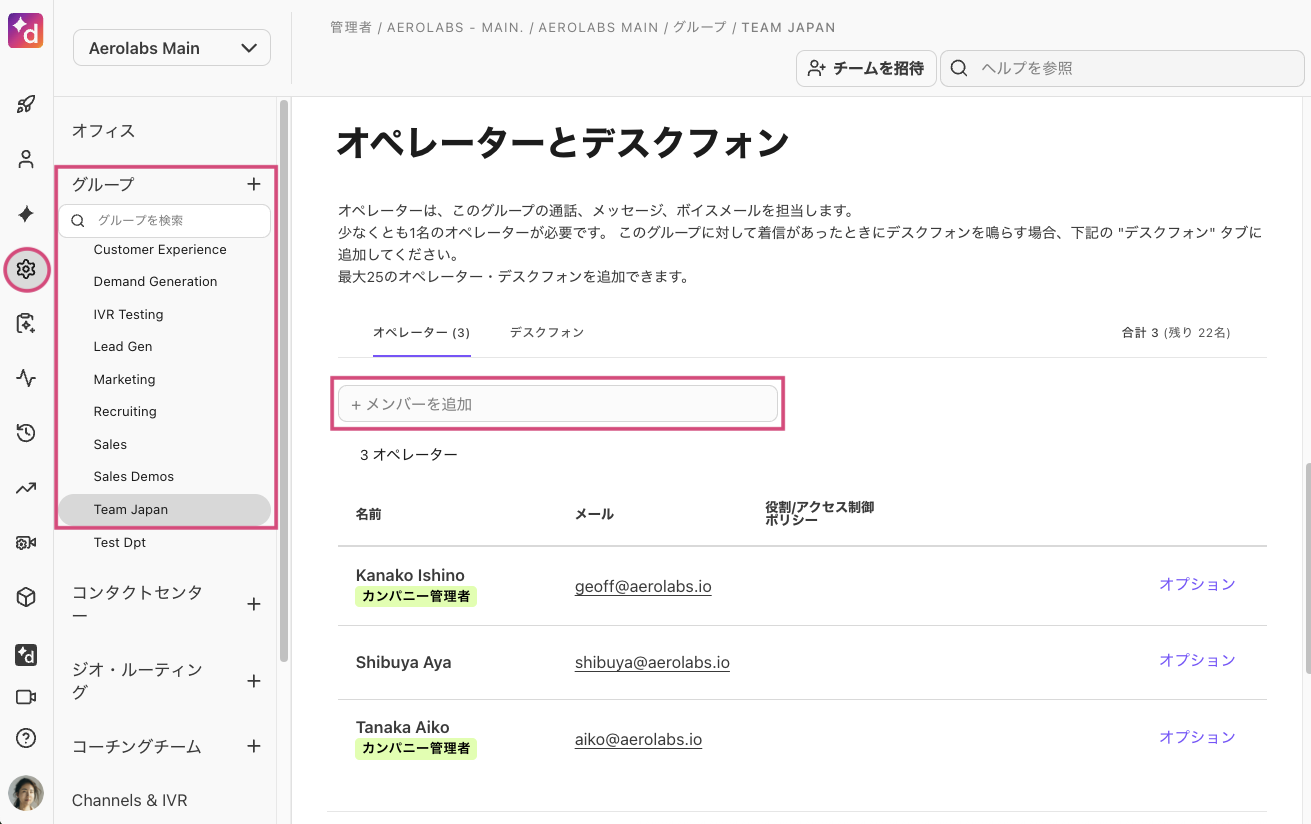Select the オペレーター (3) tab
This screenshot has height=824, width=1311.
click(x=421, y=332)
